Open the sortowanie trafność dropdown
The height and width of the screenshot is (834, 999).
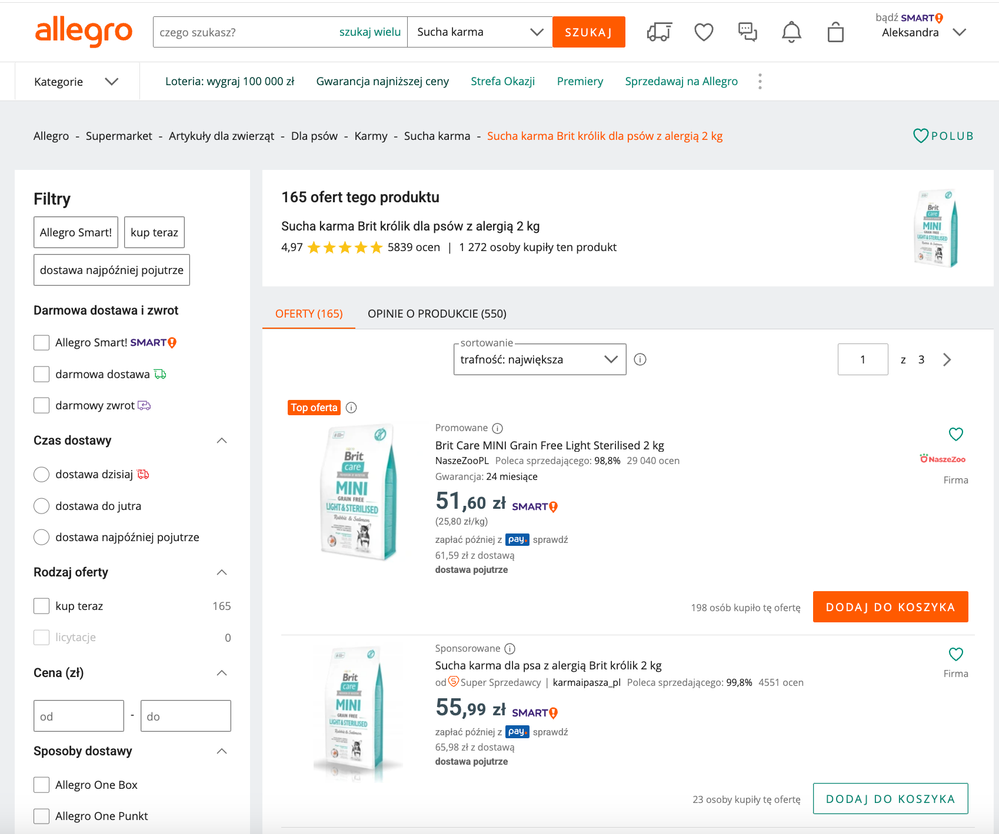pos(540,360)
